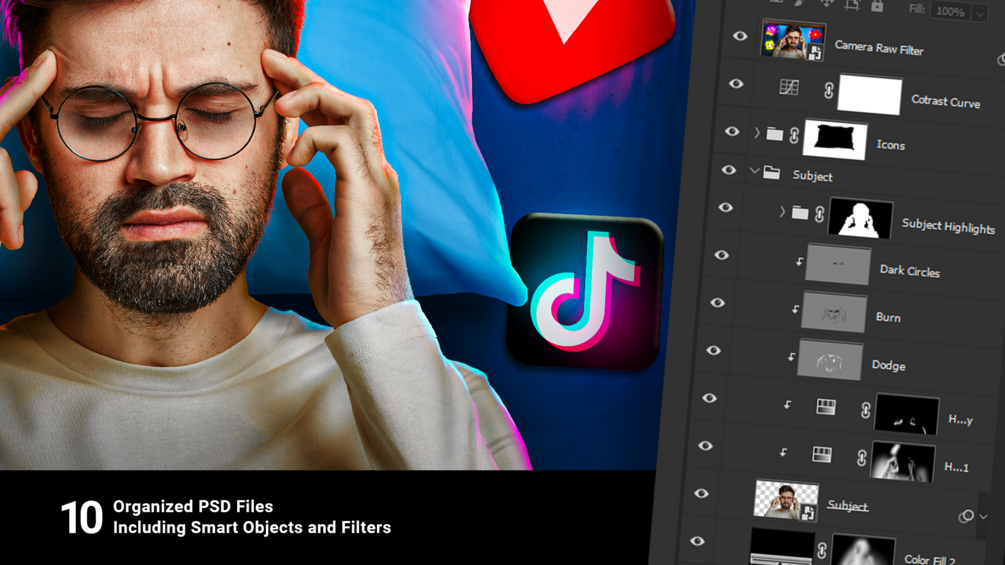1005x565 pixels.
Task: Open the Fill percentage dropdown arrow
Action: pos(979,13)
